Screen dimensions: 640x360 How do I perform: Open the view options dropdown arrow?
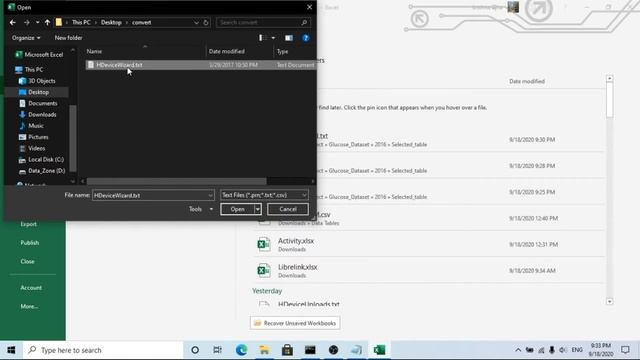(x=273, y=38)
